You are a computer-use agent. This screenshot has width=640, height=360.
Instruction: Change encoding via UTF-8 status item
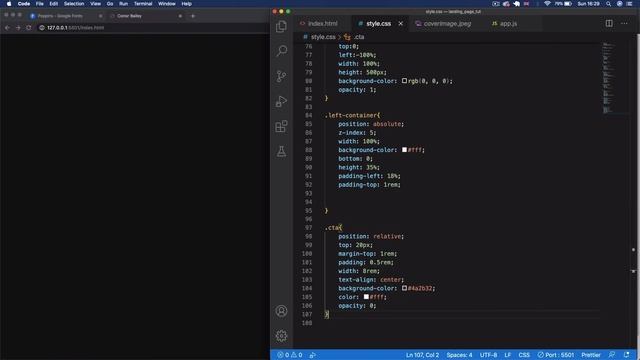[x=488, y=355]
